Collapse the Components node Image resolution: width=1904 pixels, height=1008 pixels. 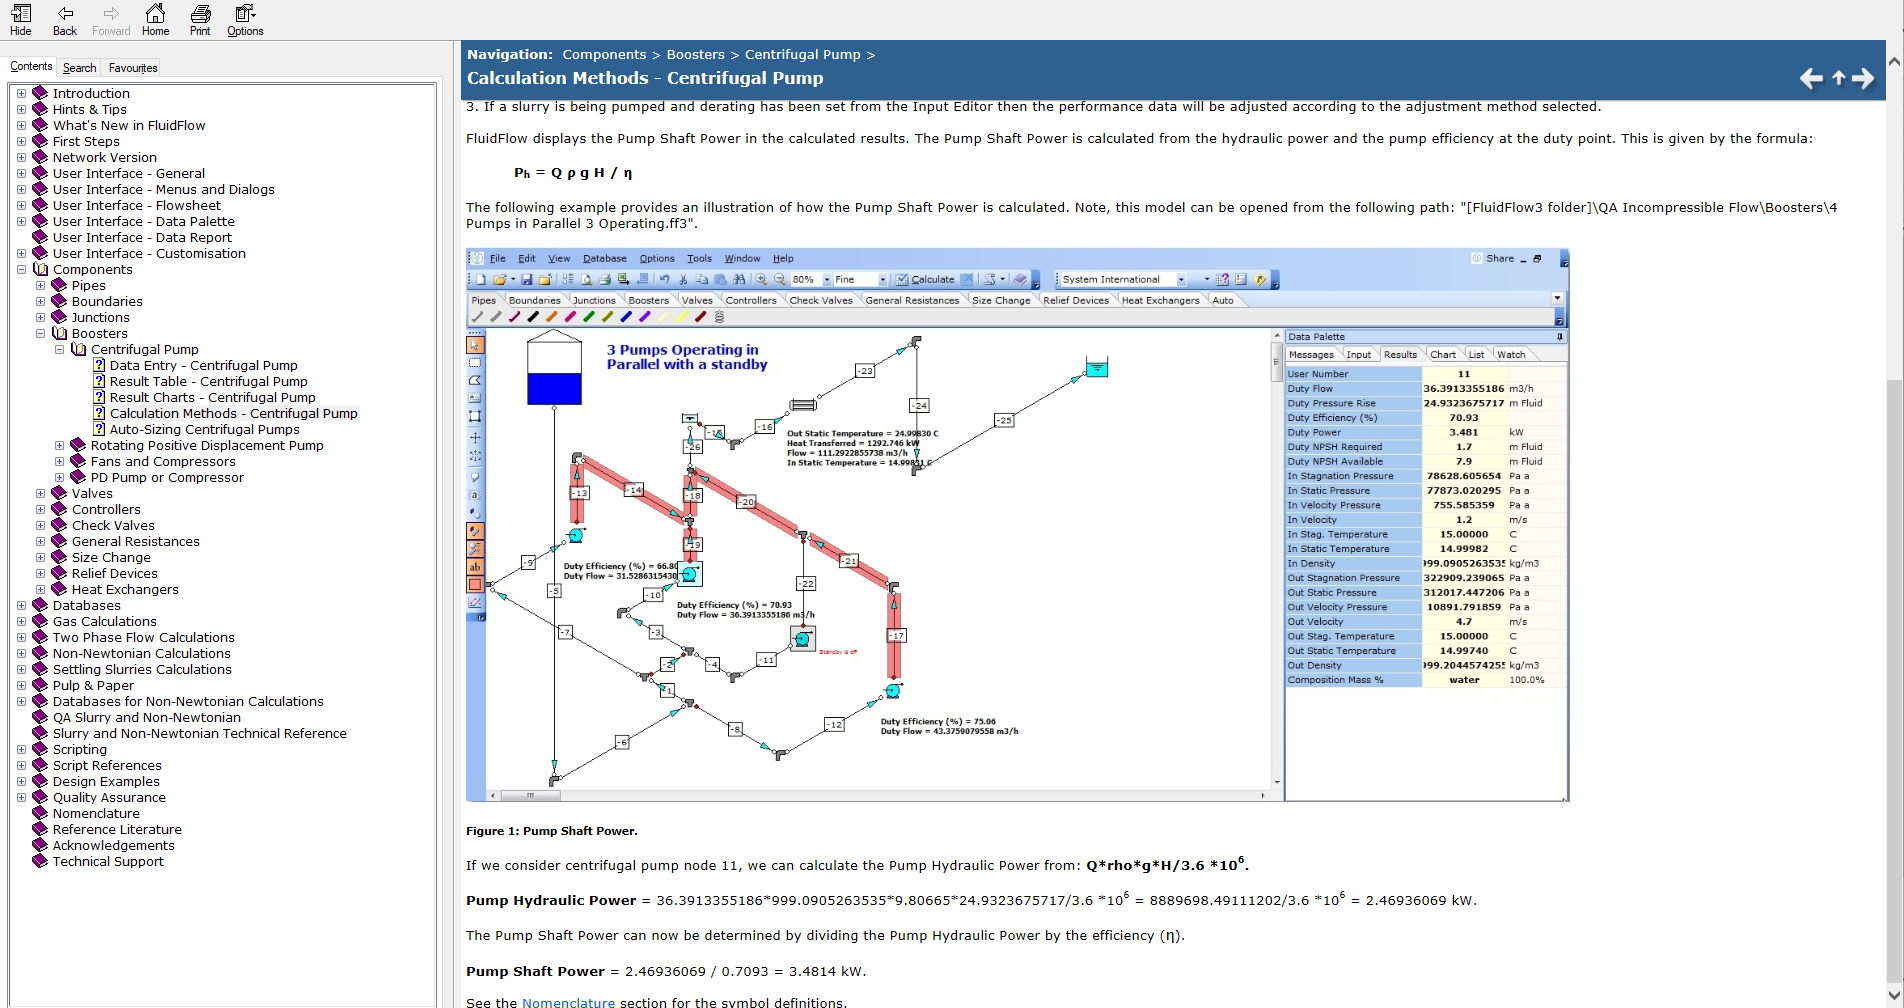pyautogui.click(x=21, y=270)
